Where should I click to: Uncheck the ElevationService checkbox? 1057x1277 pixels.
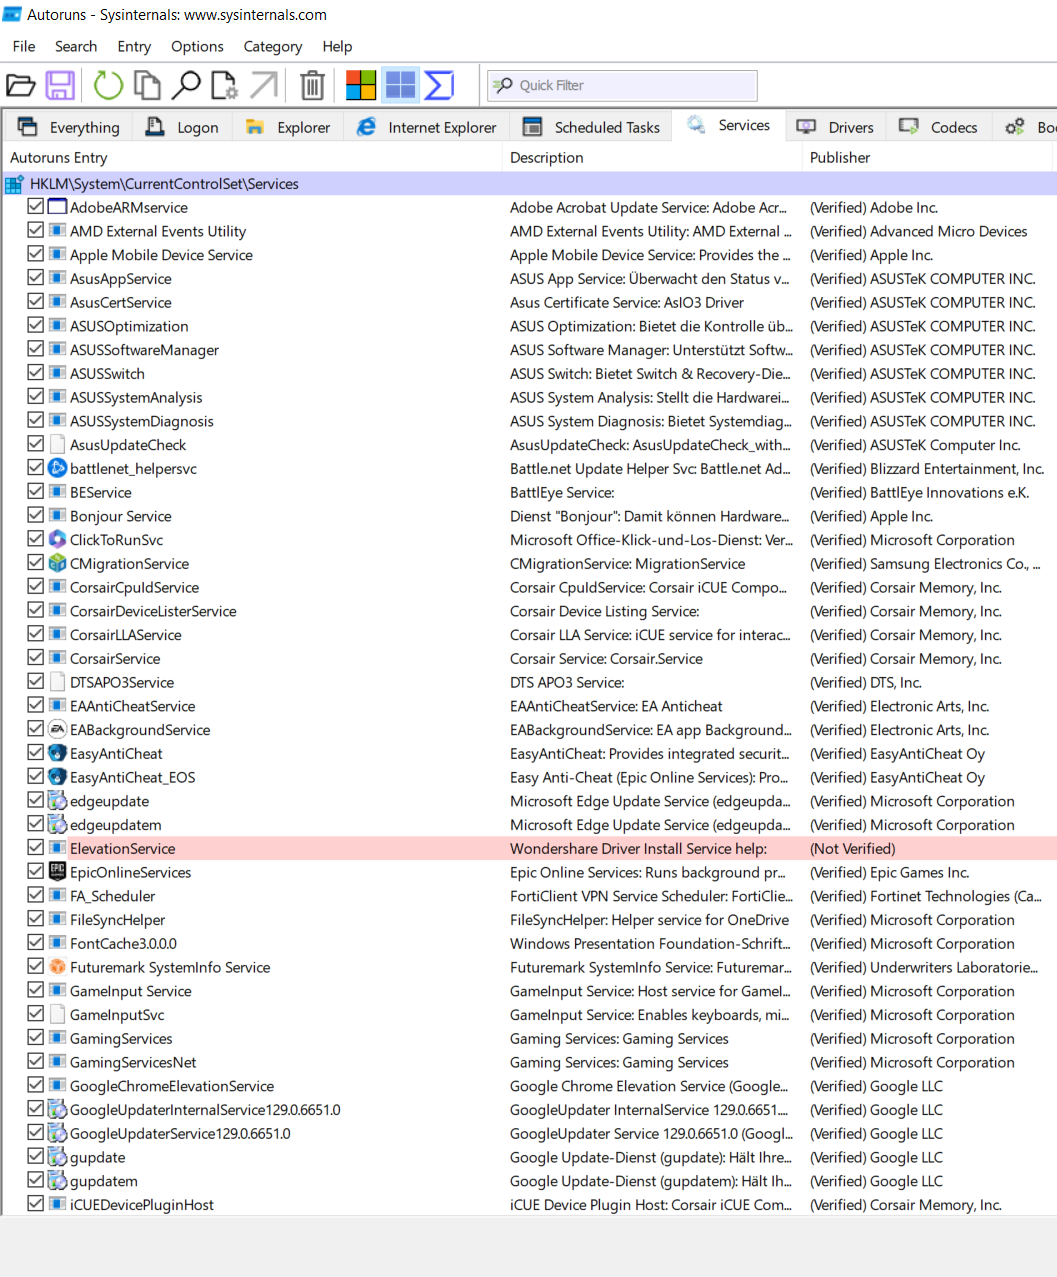coord(36,847)
